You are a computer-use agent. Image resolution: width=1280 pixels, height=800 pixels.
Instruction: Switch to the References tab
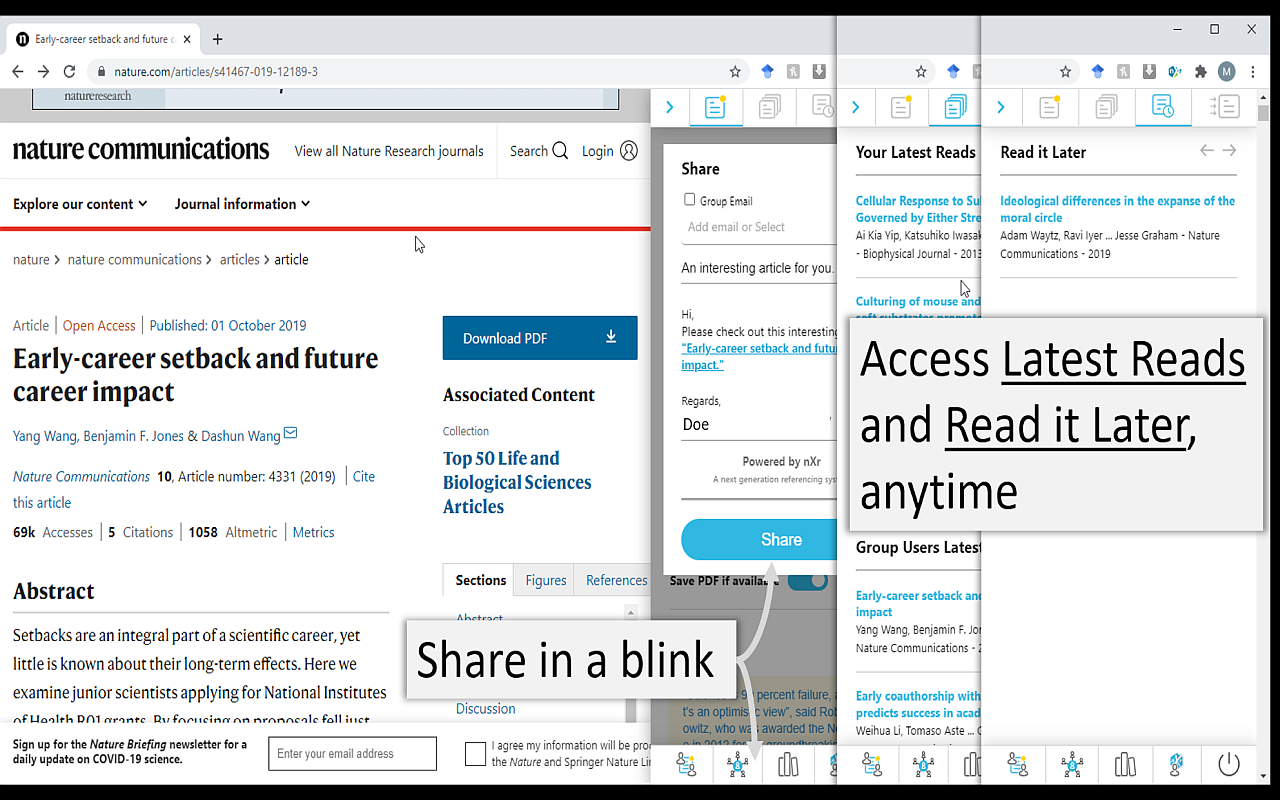tap(616, 580)
